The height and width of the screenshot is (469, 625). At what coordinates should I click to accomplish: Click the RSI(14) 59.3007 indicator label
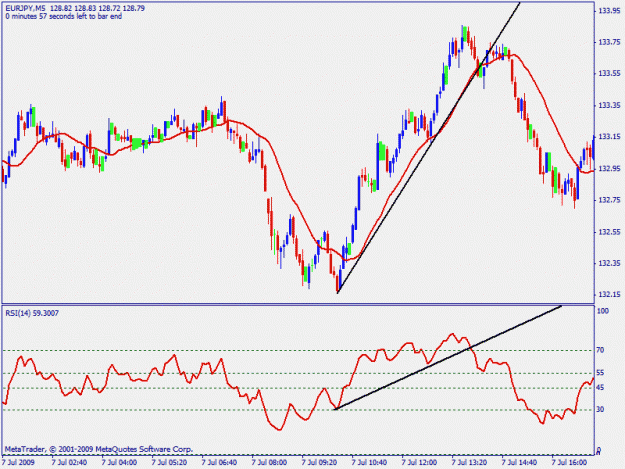pyautogui.click(x=32, y=313)
